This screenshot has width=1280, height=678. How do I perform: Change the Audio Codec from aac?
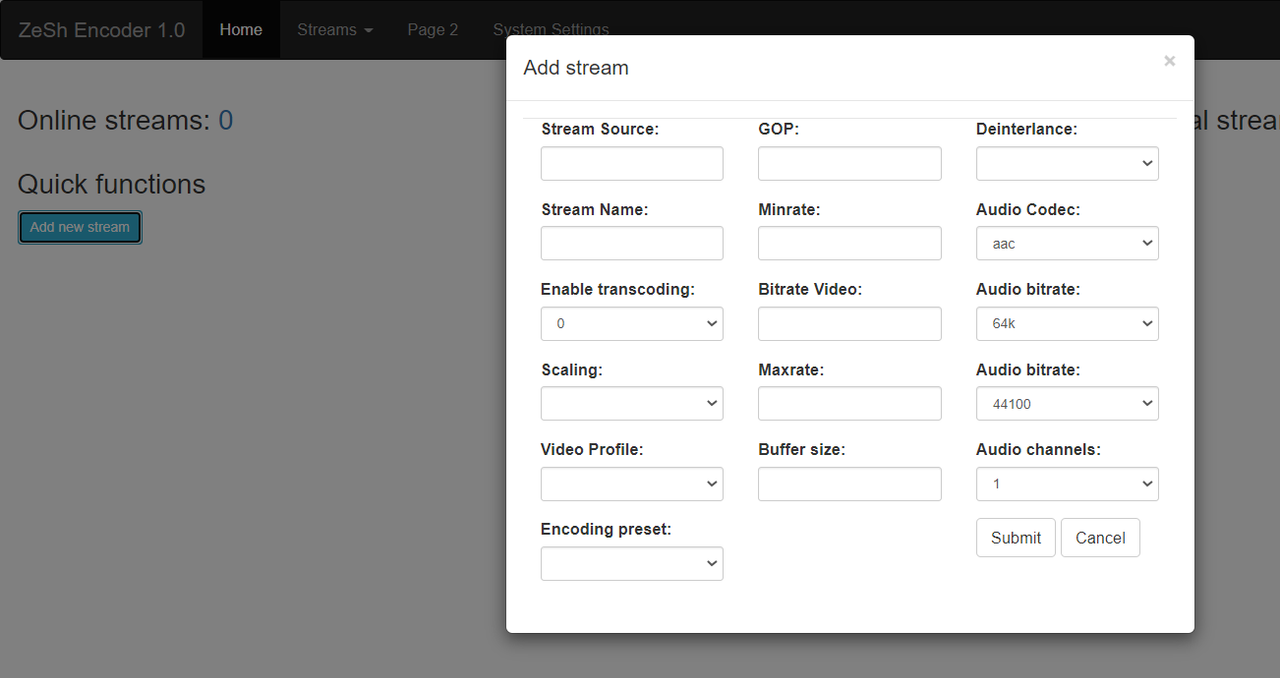(x=1067, y=244)
